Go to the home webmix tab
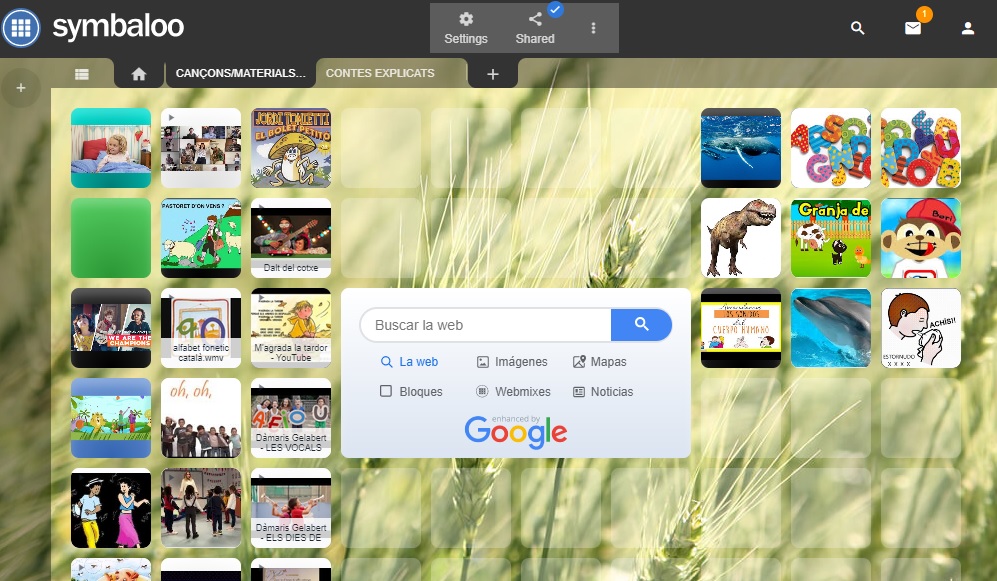The width and height of the screenshot is (997, 581). pyautogui.click(x=139, y=74)
